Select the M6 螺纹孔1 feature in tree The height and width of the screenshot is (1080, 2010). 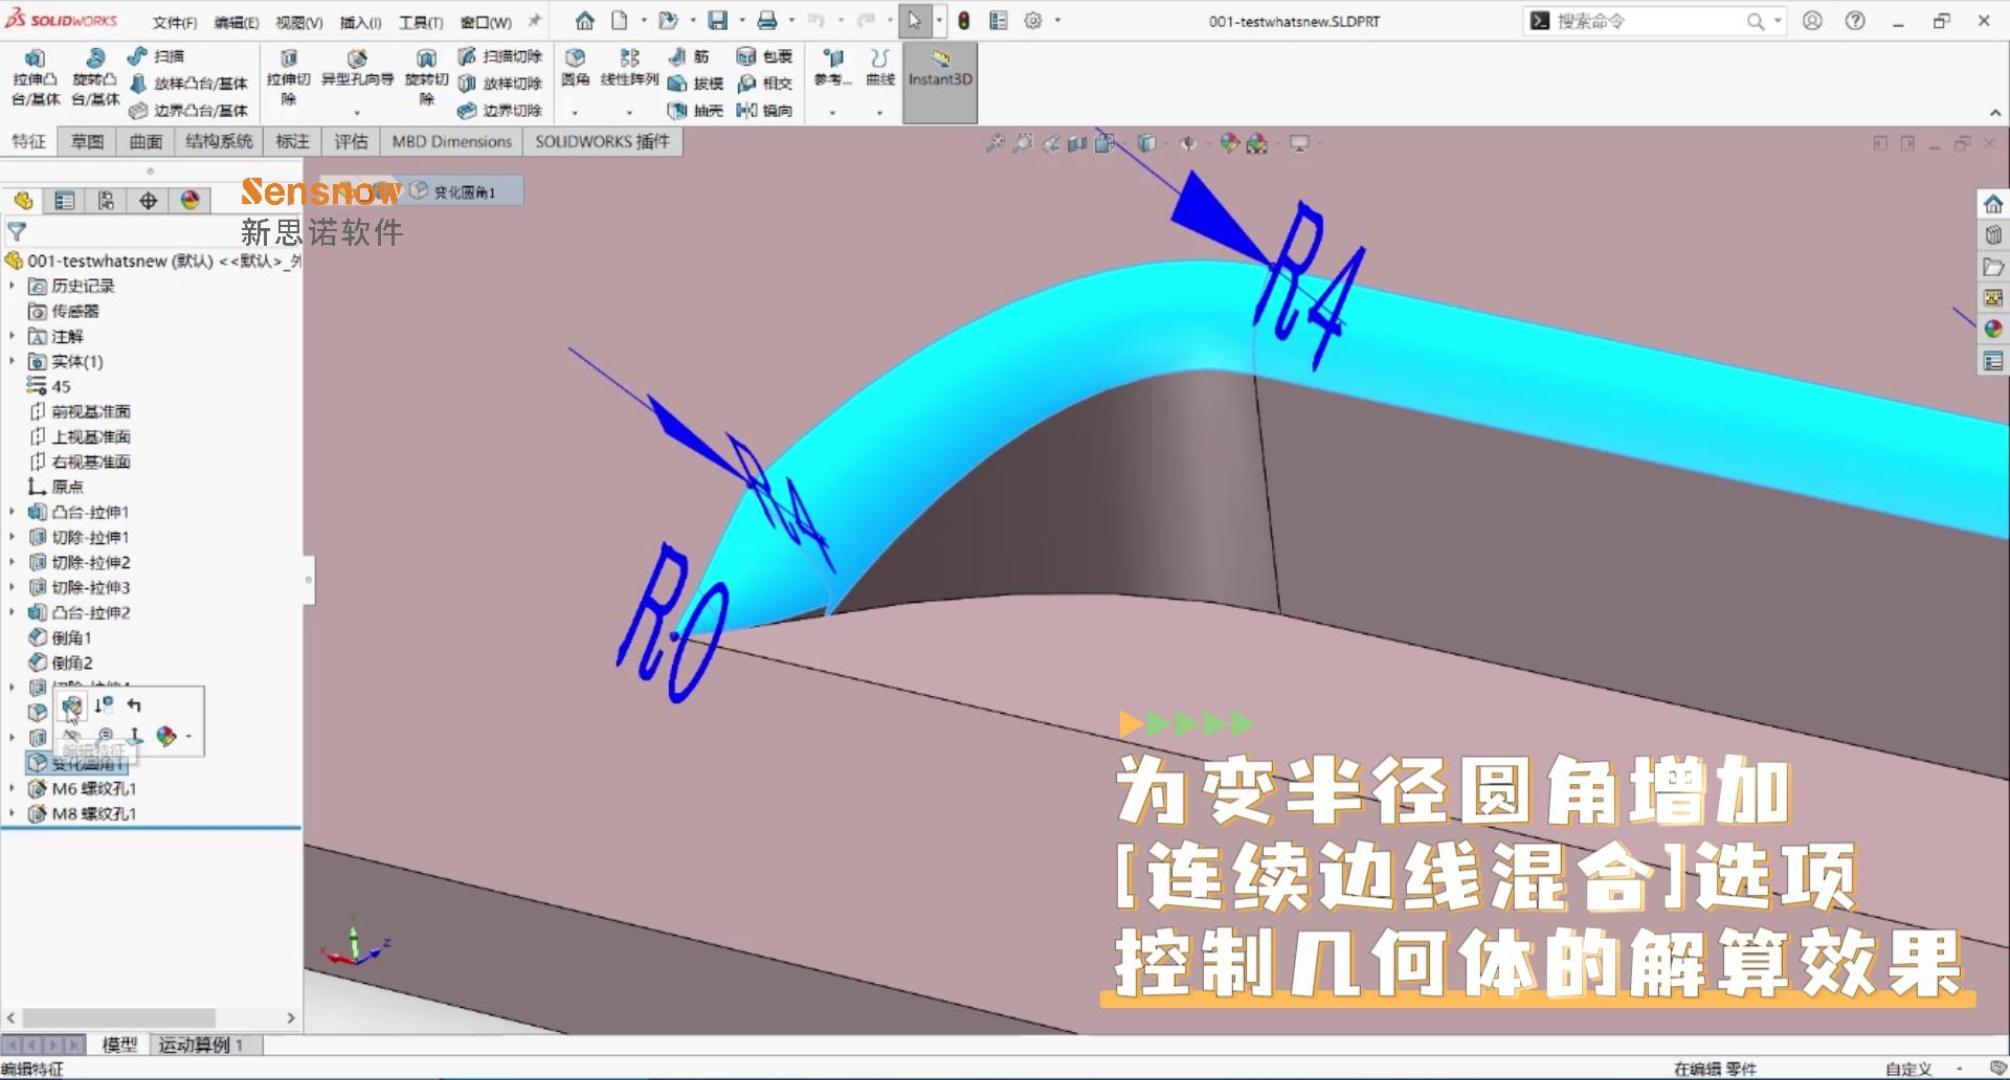(x=93, y=788)
